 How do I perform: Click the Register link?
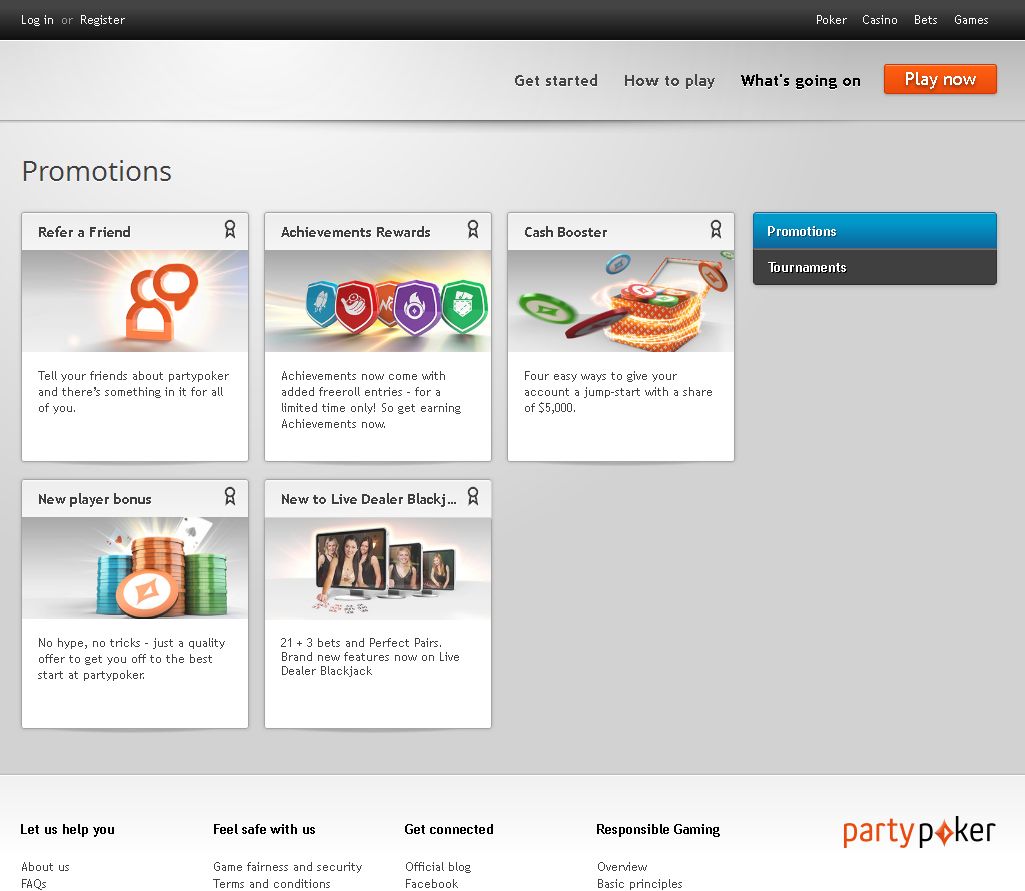pyautogui.click(x=102, y=20)
